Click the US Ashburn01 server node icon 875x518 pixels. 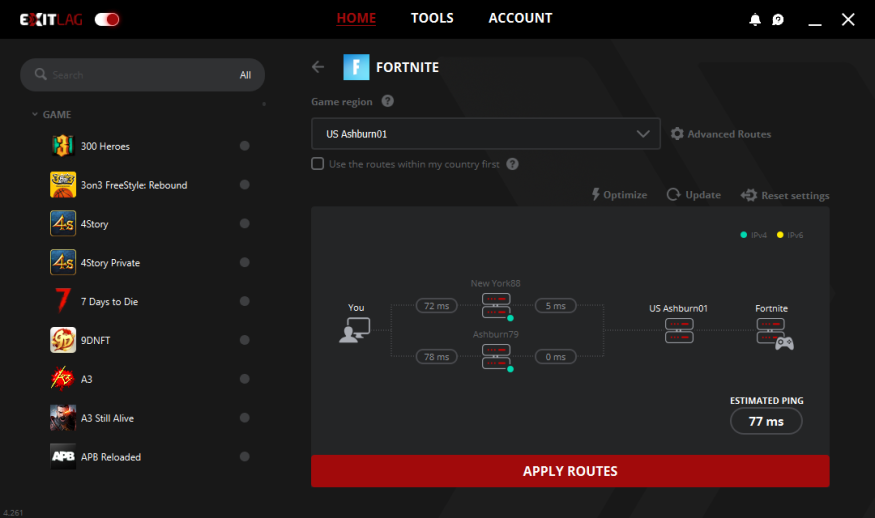[x=679, y=330]
